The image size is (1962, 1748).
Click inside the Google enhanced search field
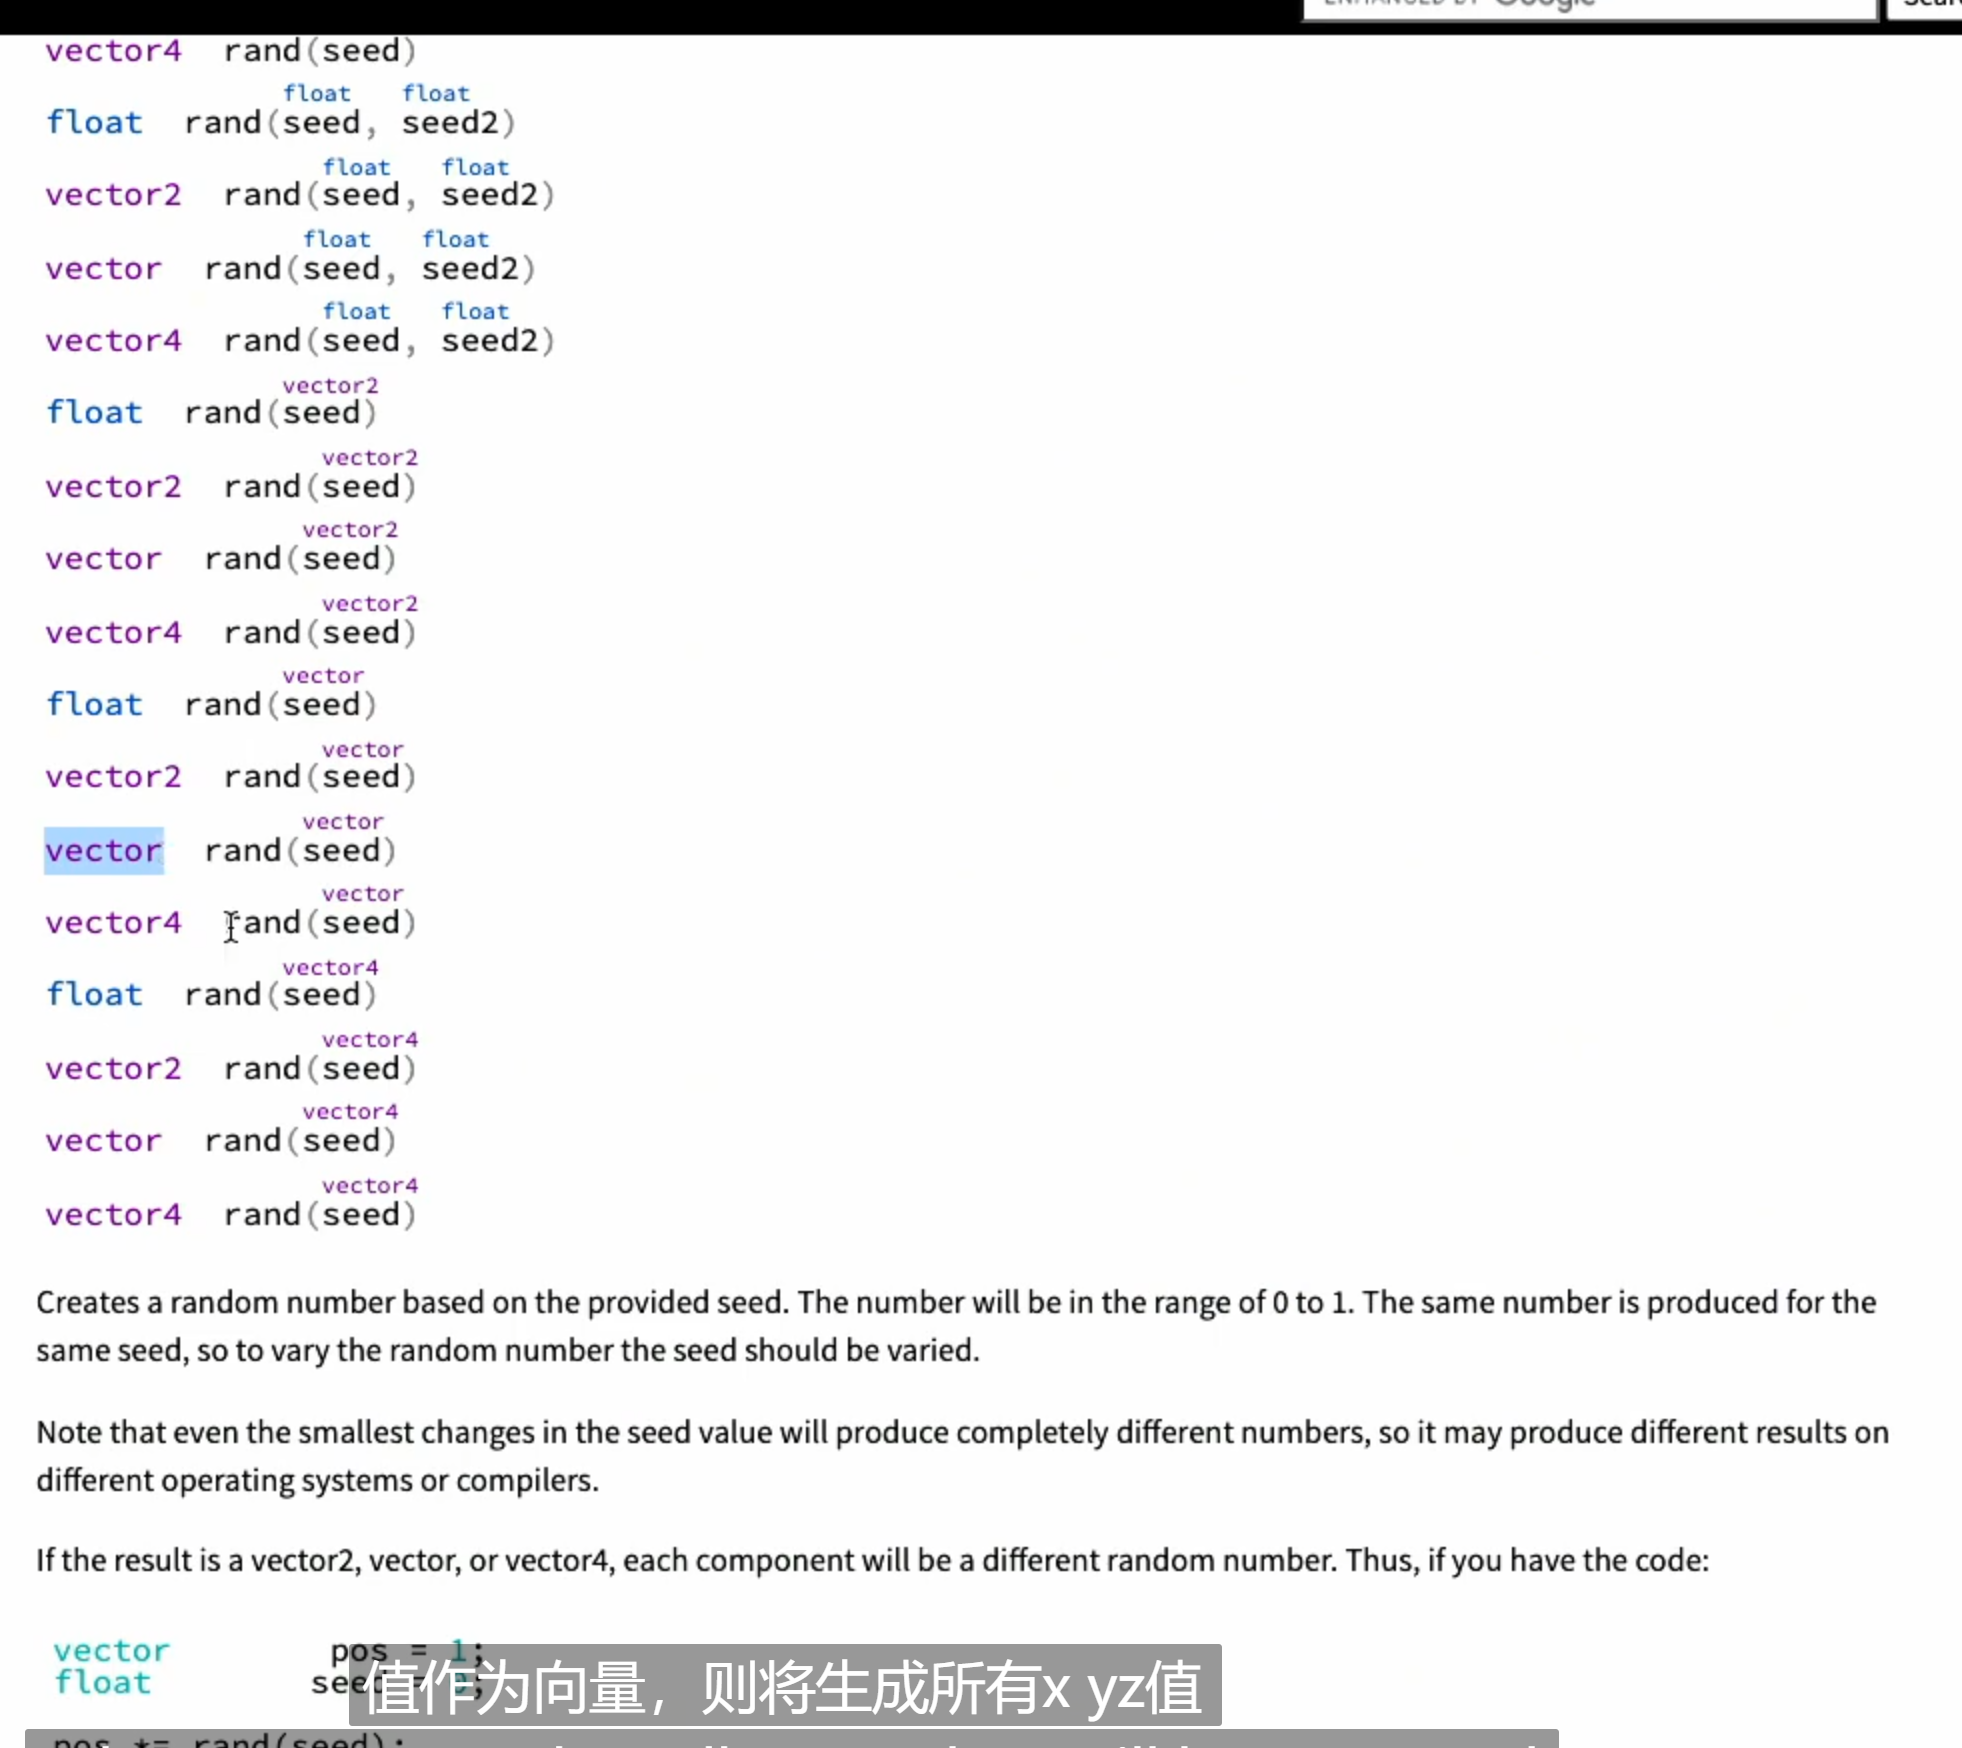(1589, 8)
